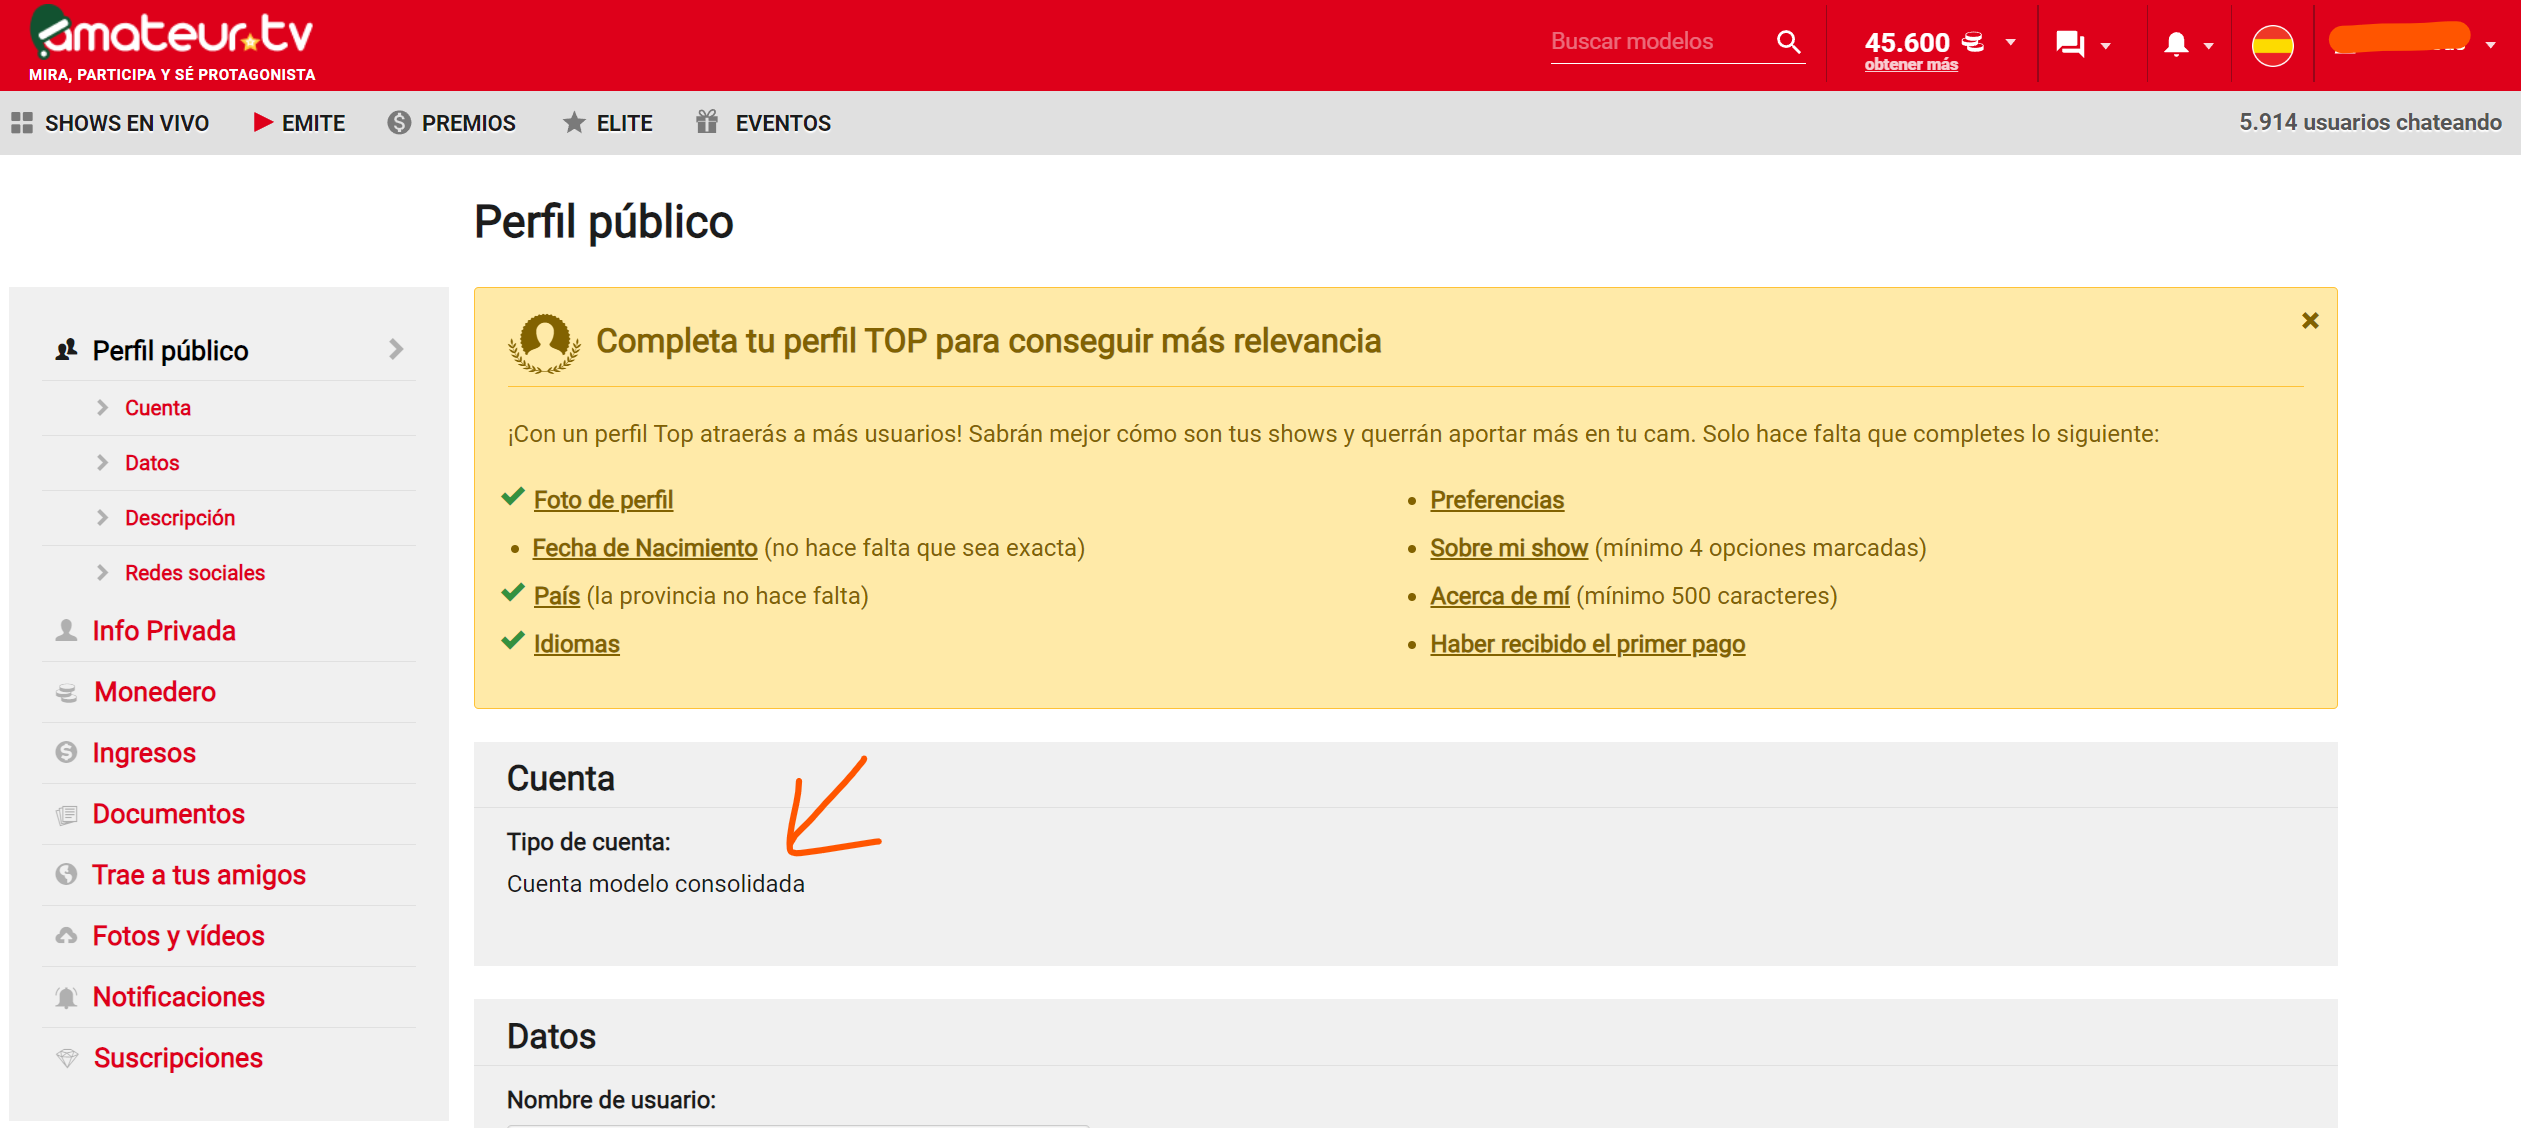Viewport: 2521px width, 1128px height.
Task: Open the Premios menu item
Action: point(469,123)
